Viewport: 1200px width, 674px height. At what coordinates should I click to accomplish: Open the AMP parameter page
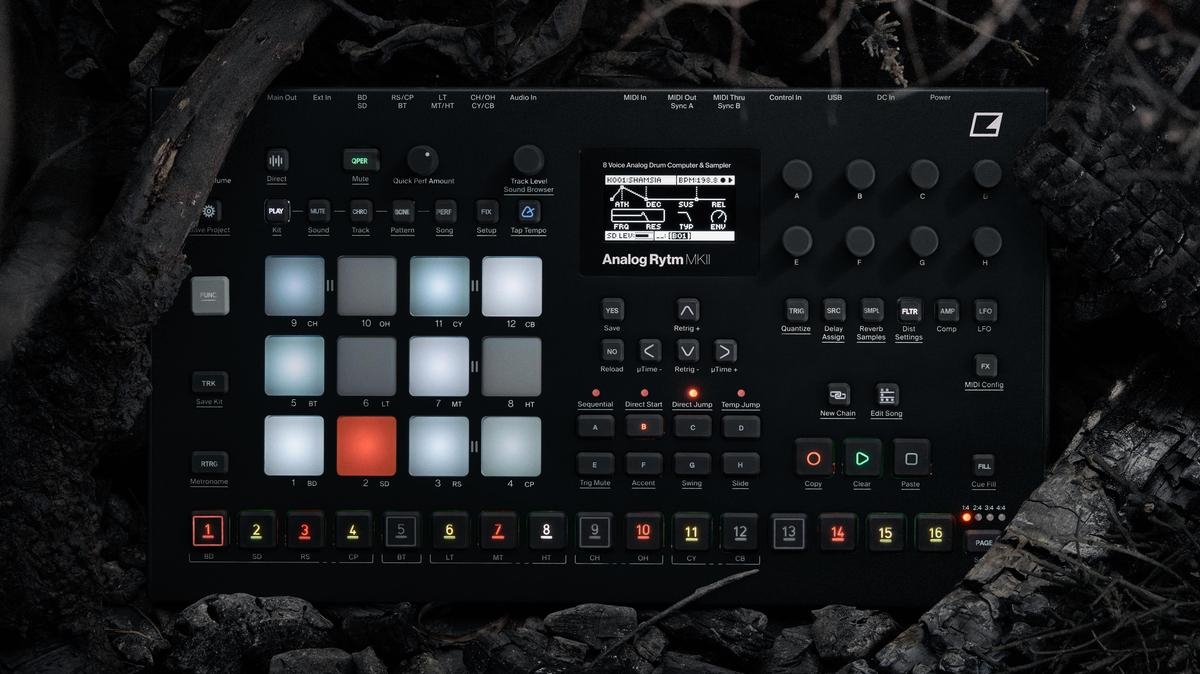coord(946,311)
